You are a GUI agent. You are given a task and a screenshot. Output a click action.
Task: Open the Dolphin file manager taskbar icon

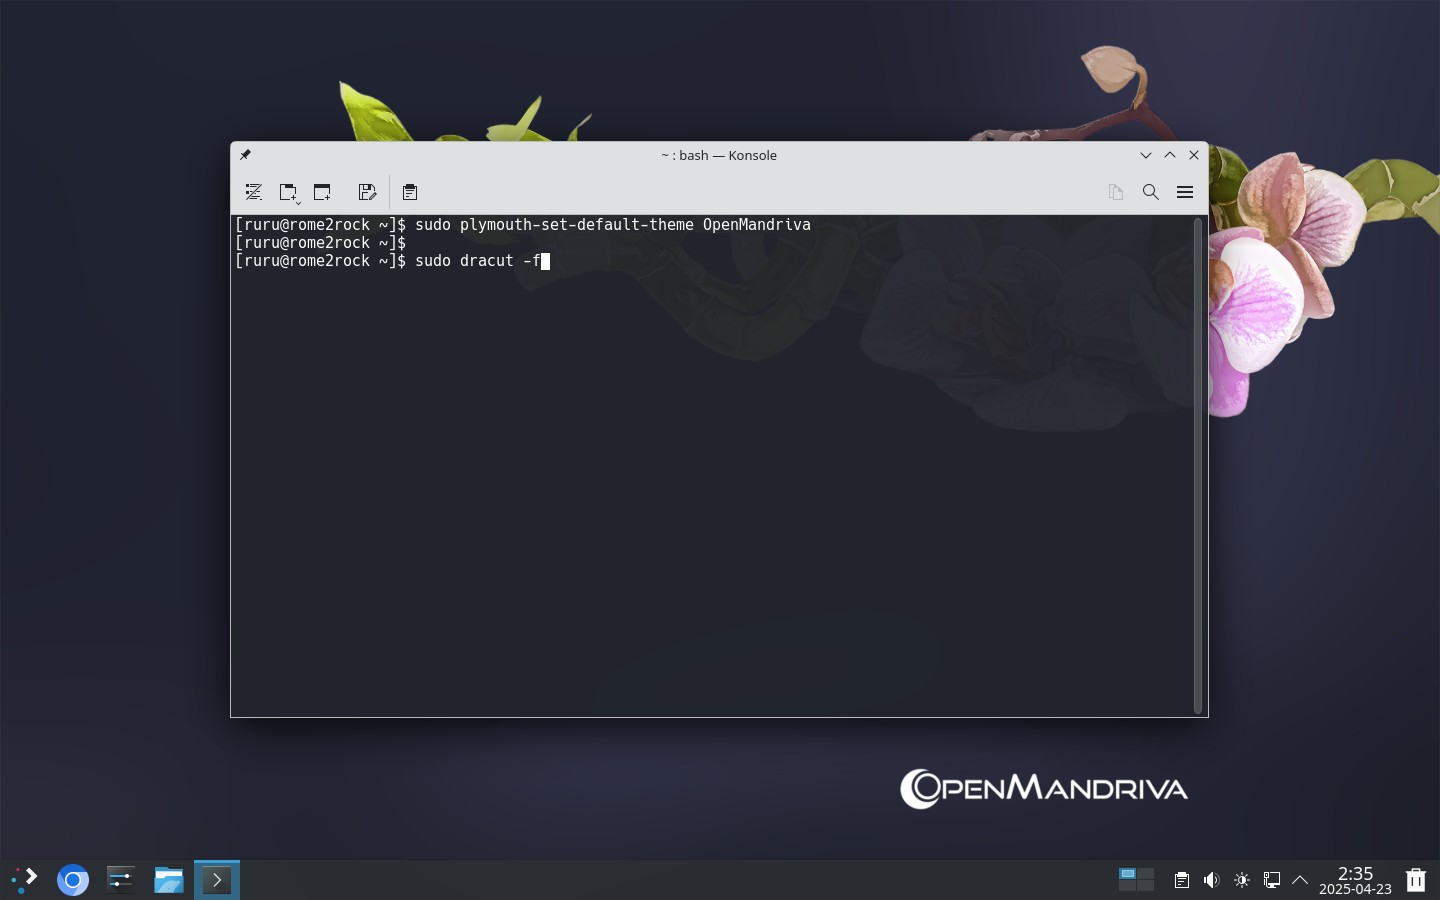pyautogui.click(x=169, y=880)
